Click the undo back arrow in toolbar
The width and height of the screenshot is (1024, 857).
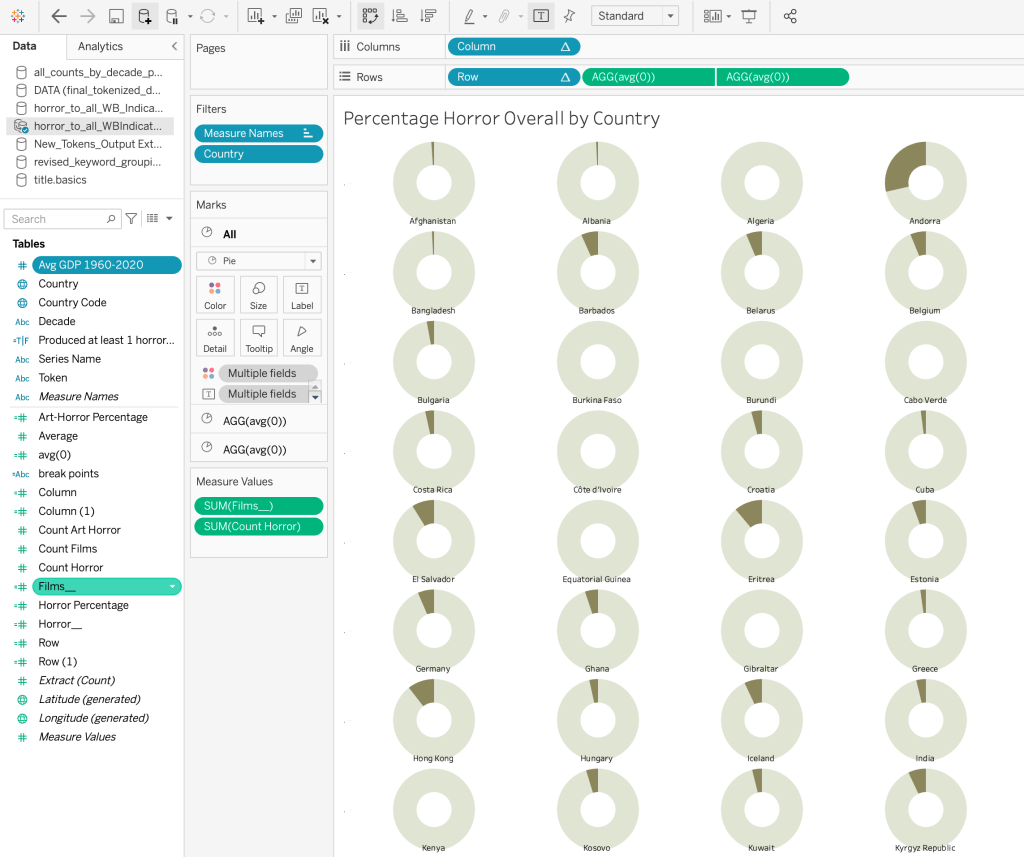coord(59,16)
